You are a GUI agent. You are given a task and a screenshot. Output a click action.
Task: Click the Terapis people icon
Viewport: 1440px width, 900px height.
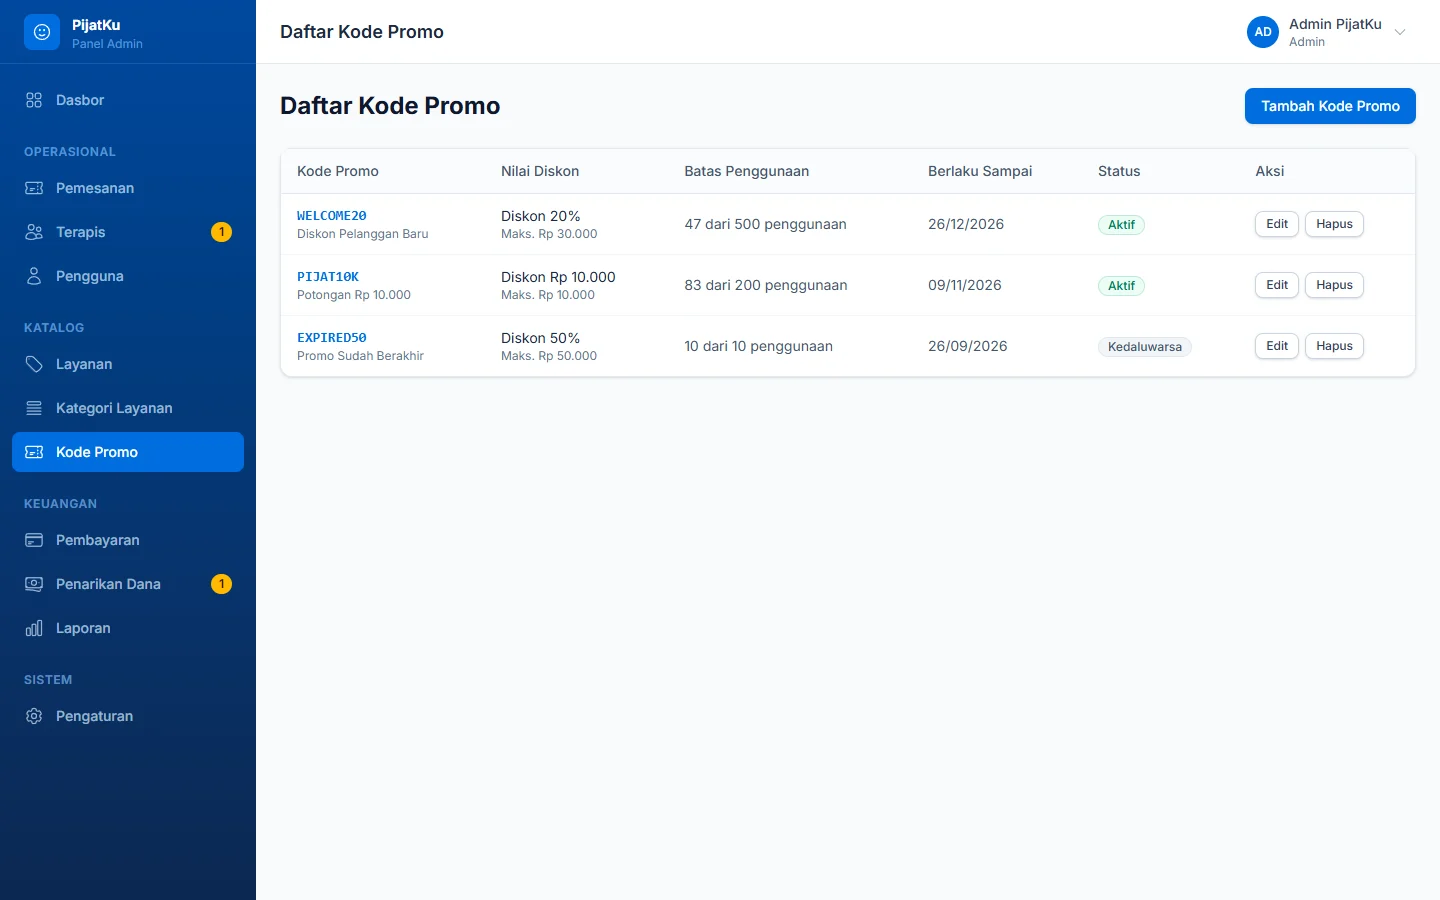pos(34,232)
